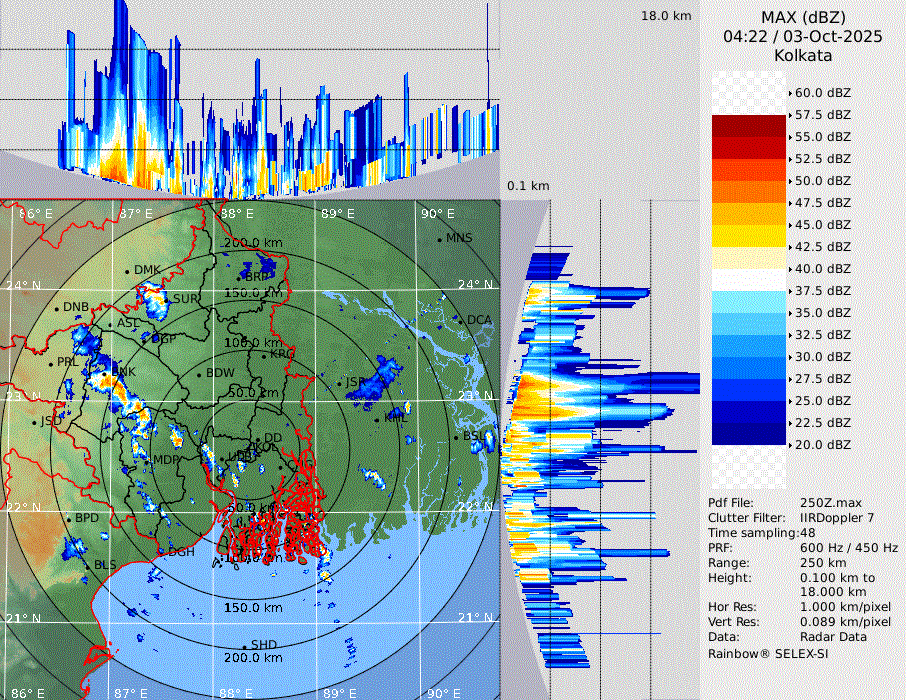Click the 18.0 km height label
The image size is (906, 700).
click(x=666, y=16)
